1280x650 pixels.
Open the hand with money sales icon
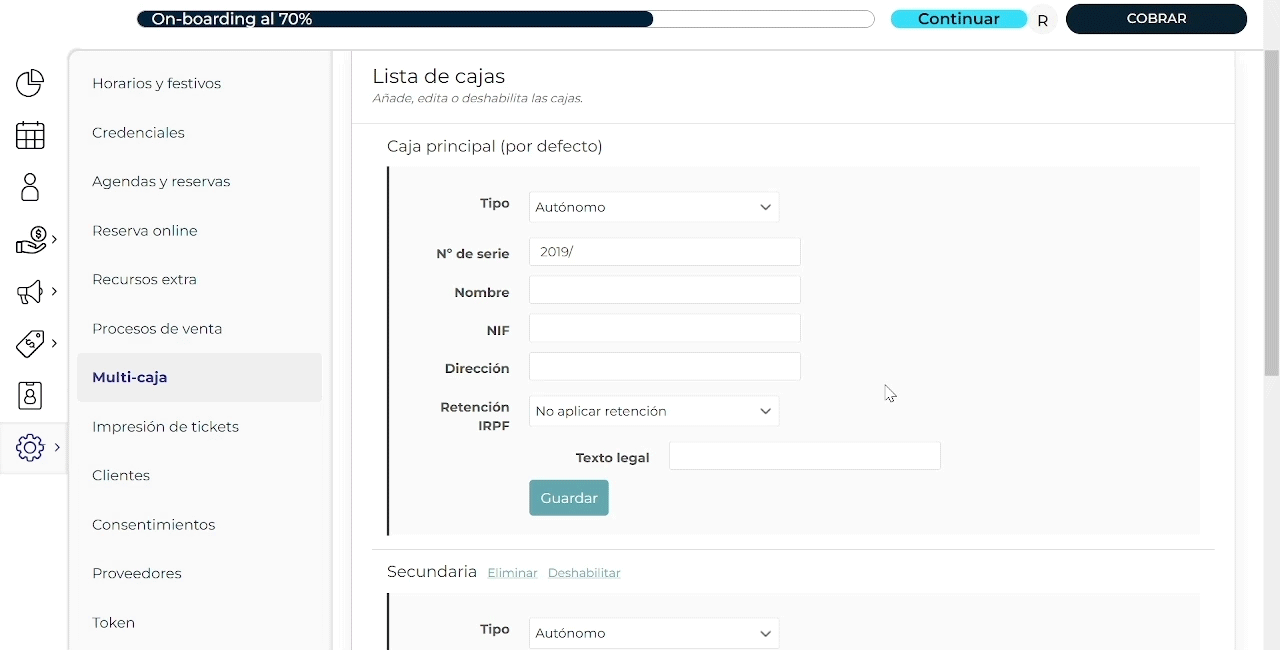(32, 240)
